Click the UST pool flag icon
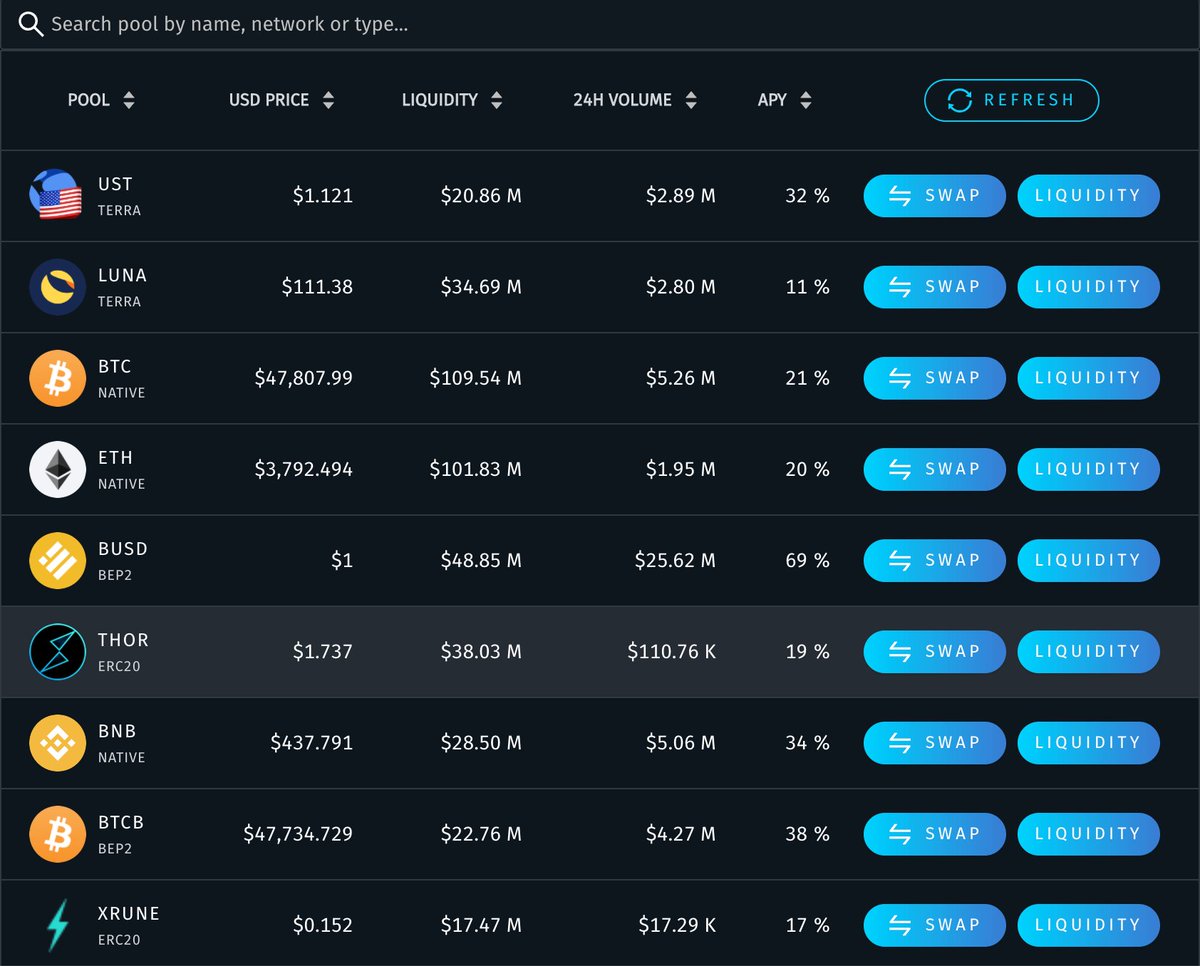Viewport: 1200px width, 966px height. [55, 195]
